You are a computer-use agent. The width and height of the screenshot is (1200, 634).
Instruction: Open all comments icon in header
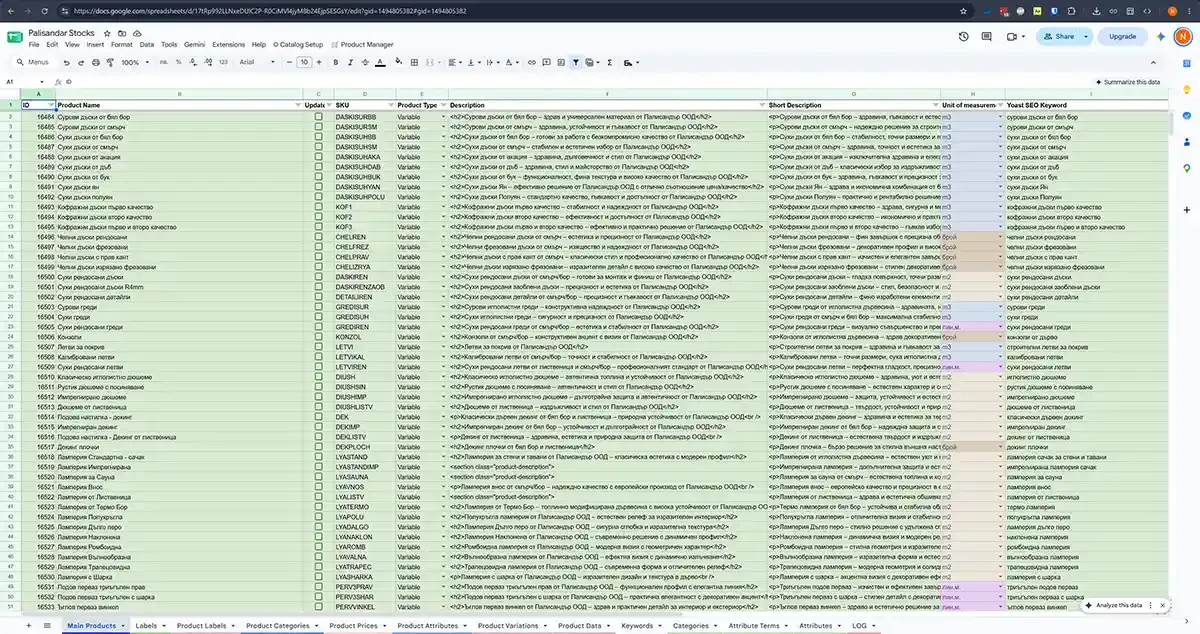pyautogui.click(x=987, y=36)
